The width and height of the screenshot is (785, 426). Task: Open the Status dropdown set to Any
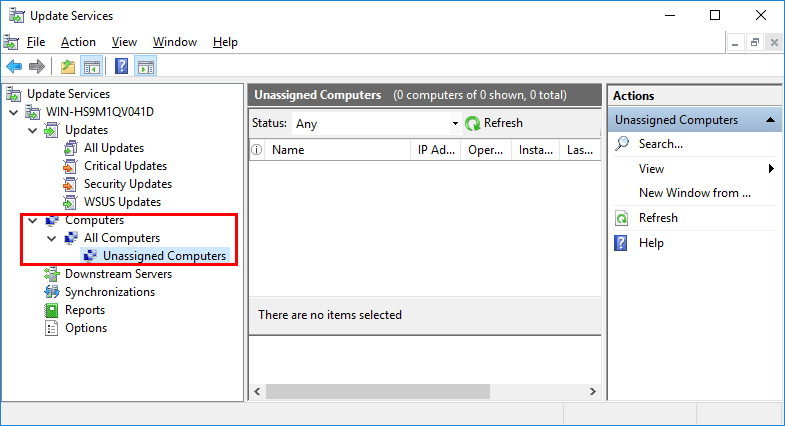point(375,124)
